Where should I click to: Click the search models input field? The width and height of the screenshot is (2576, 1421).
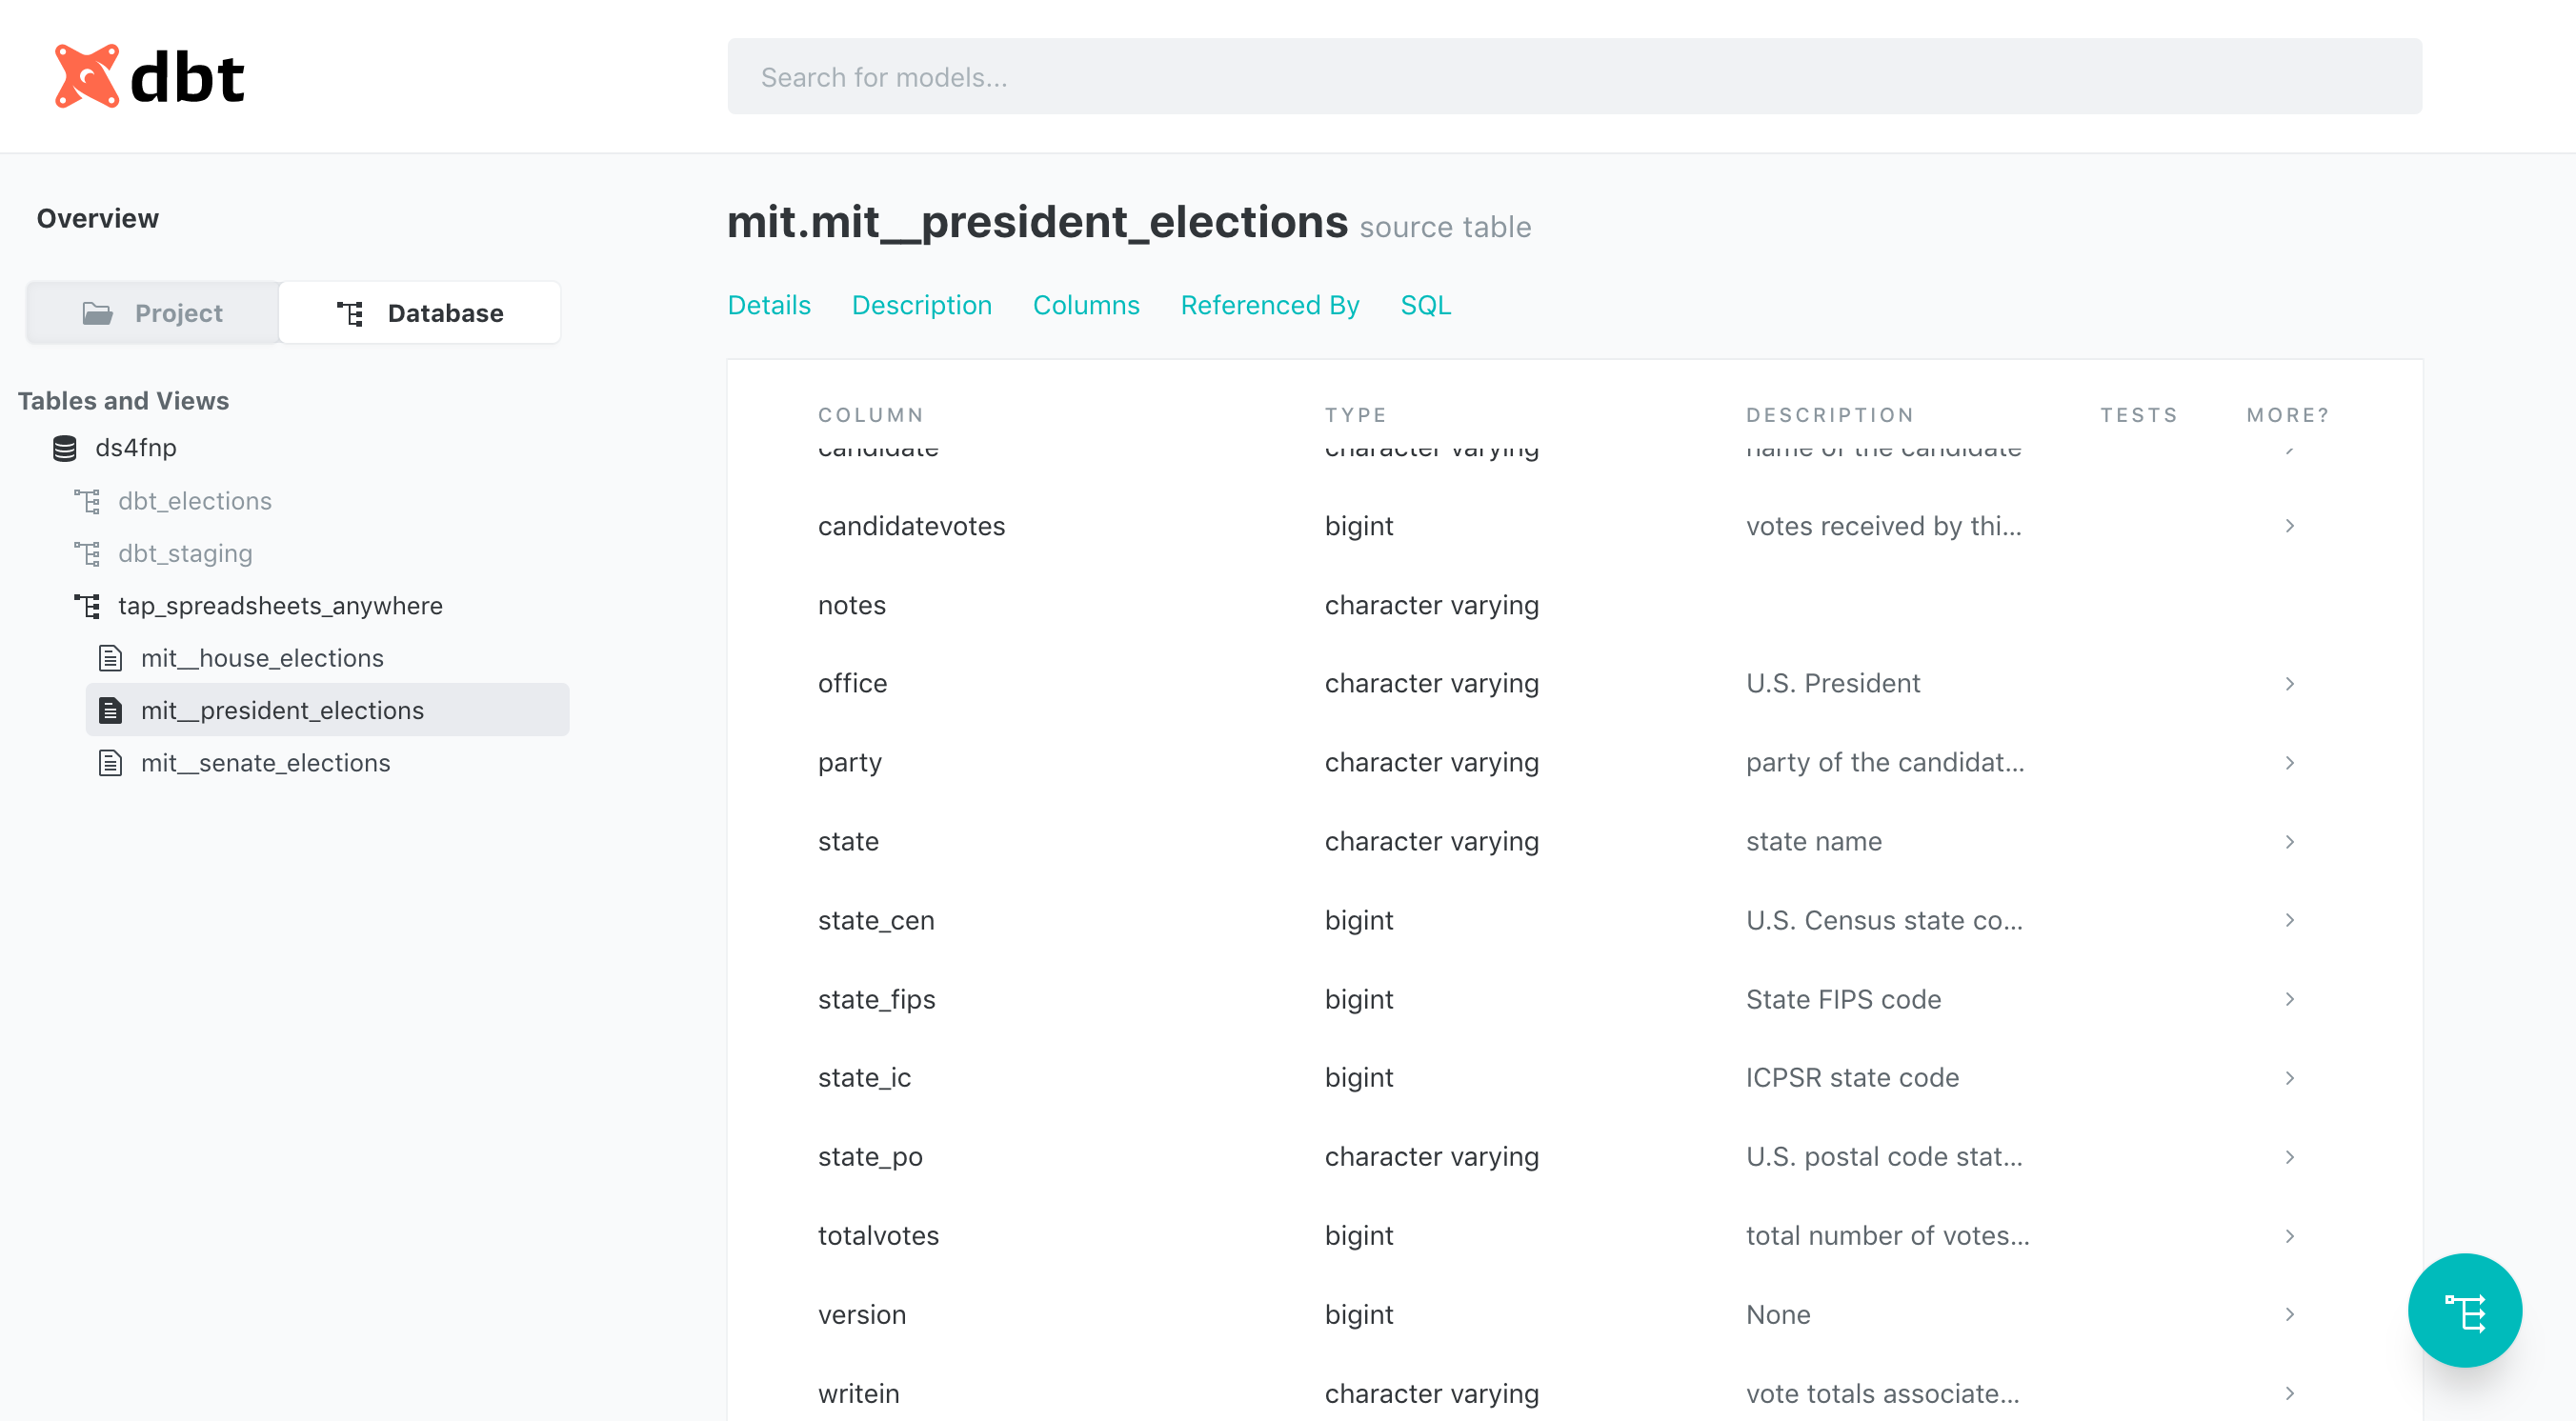click(1575, 77)
